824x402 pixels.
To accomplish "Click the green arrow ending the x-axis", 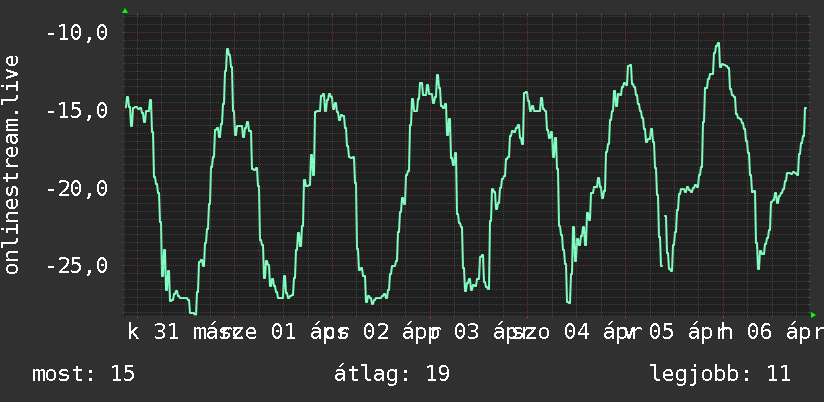I will pyautogui.click(x=813, y=315).
